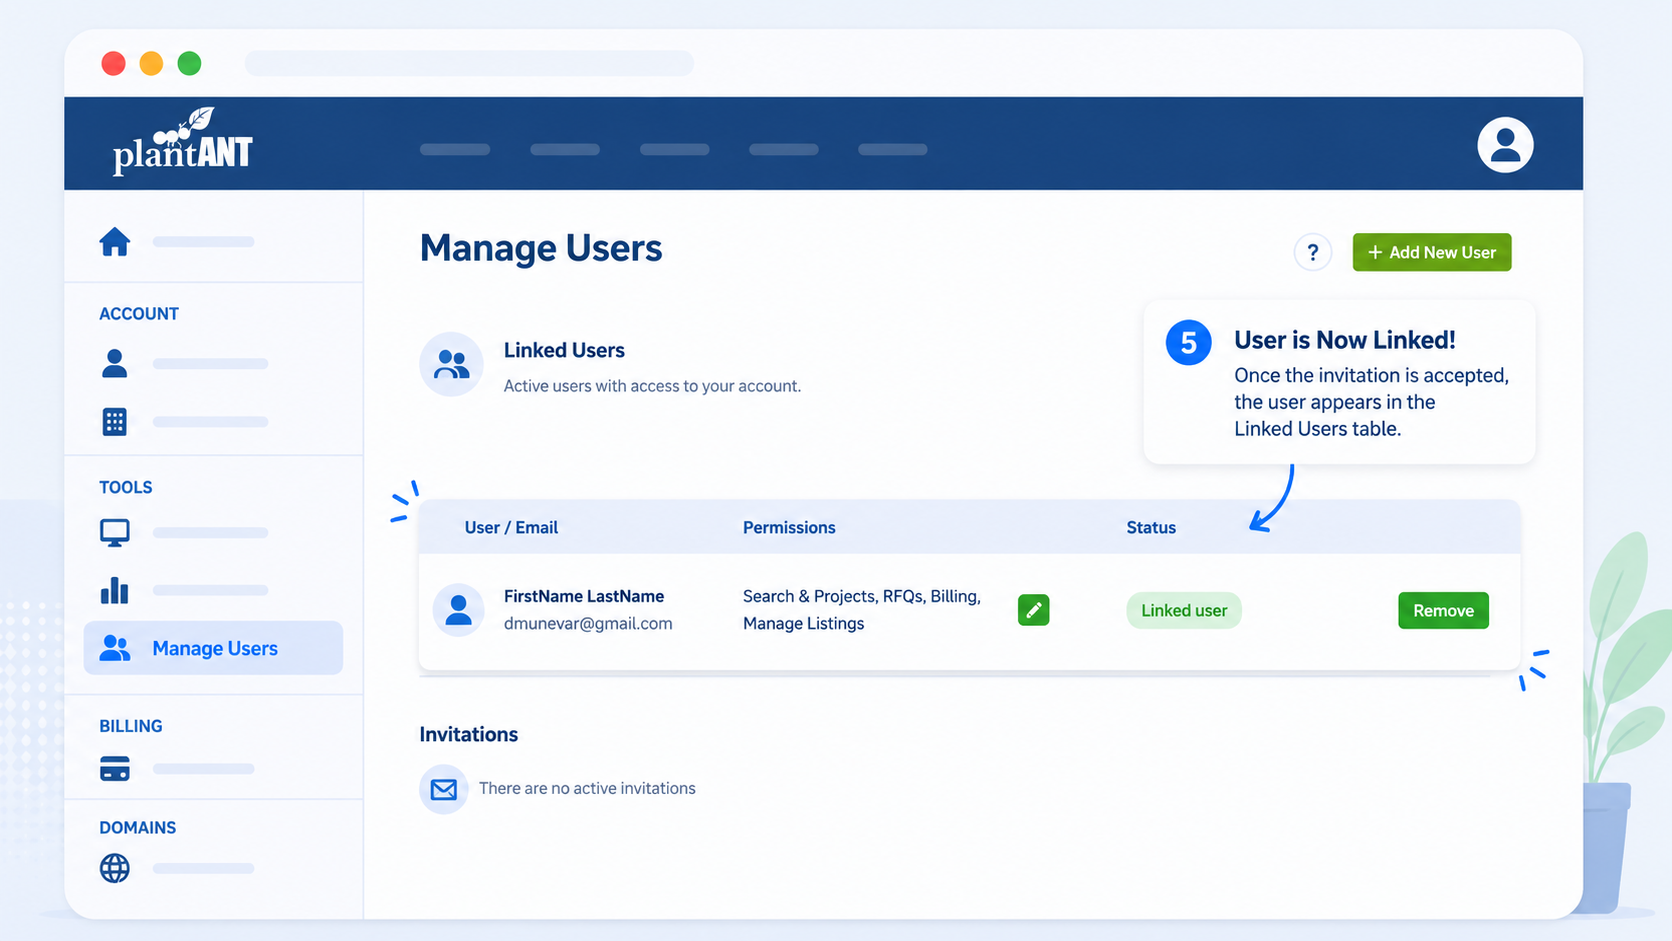Click the red window close dot
This screenshot has width=1672, height=941.
113,63
